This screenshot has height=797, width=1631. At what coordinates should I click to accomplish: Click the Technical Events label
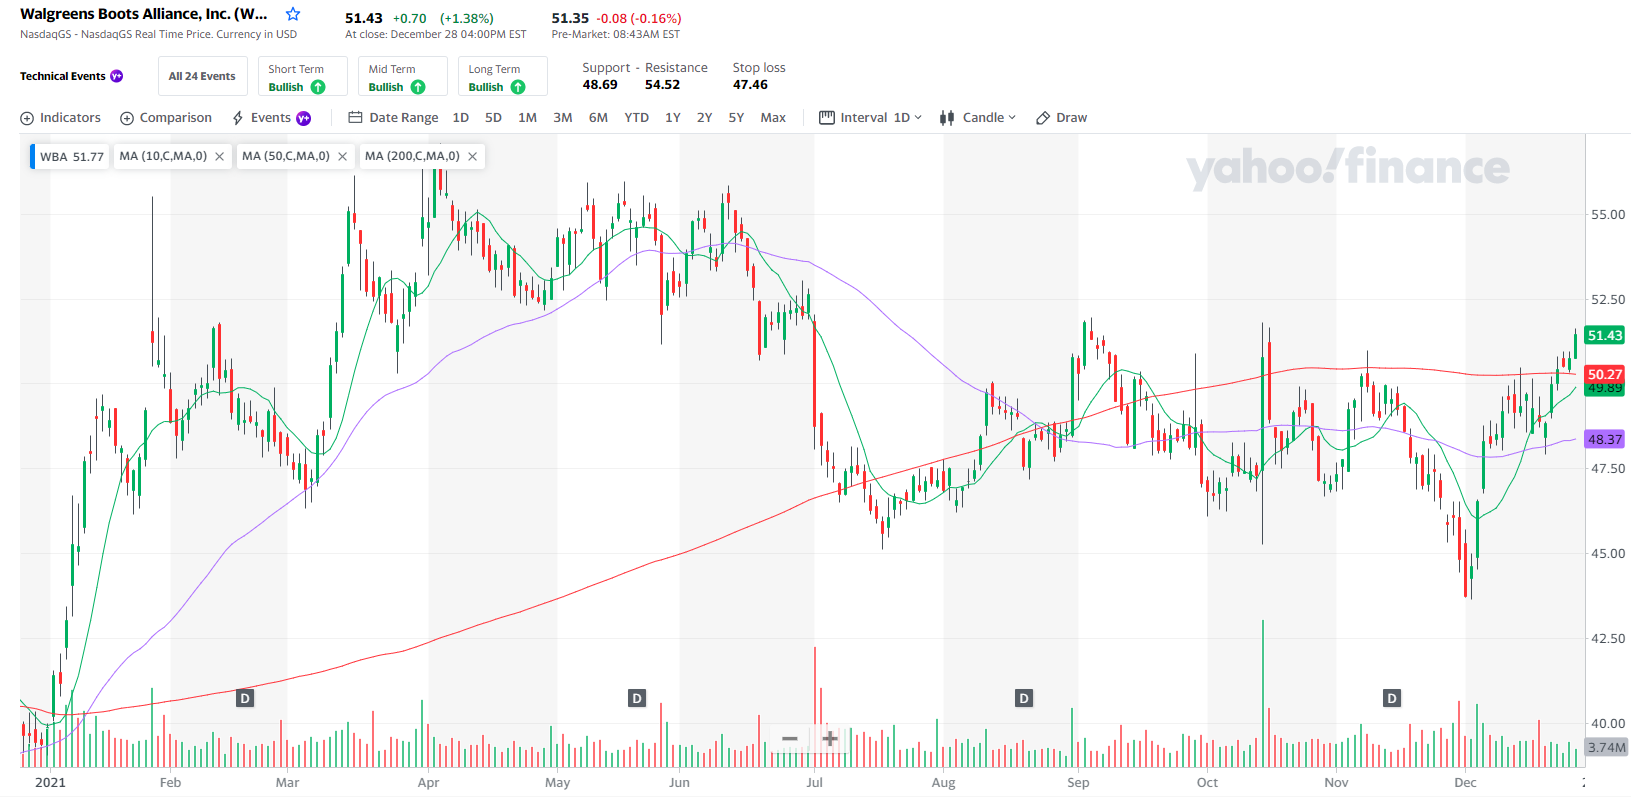coord(62,76)
